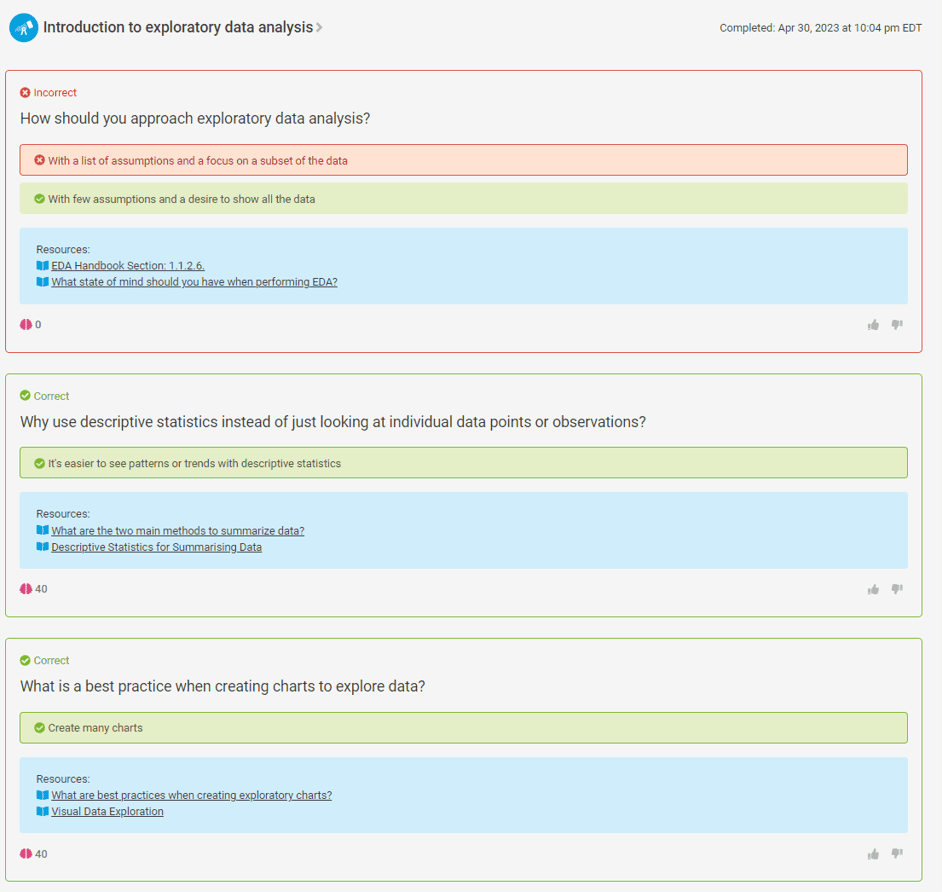Thumbs down the exploratory data analysis question
942x892 pixels.
point(897,325)
